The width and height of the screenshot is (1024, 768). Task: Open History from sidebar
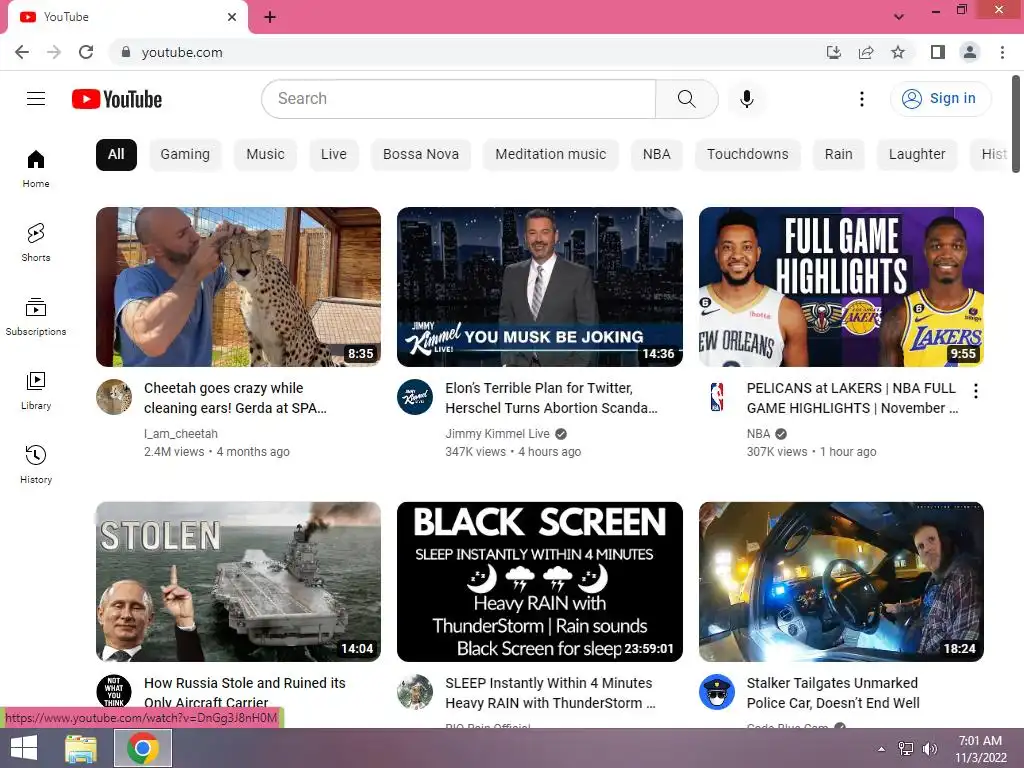point(36,464)
